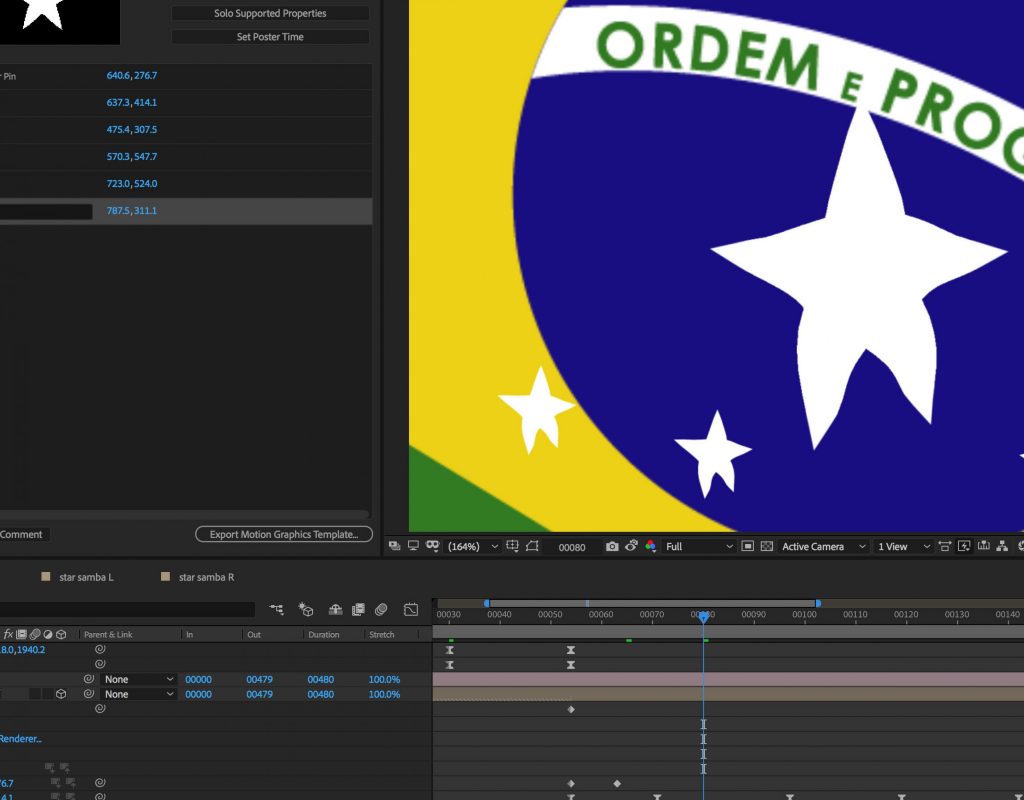
Task: Toggle the Draft 3D button in timeline
Action: pyautogui.click(x=306, y=609)
